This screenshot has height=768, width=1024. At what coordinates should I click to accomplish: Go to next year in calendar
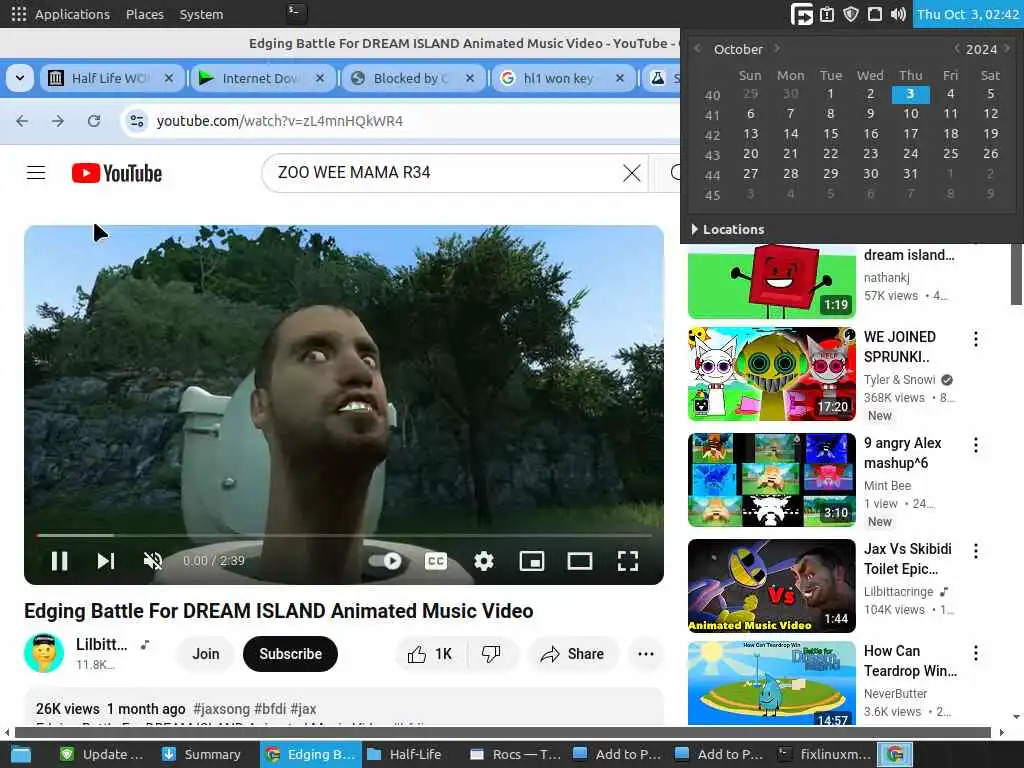tap(1007, 48)
